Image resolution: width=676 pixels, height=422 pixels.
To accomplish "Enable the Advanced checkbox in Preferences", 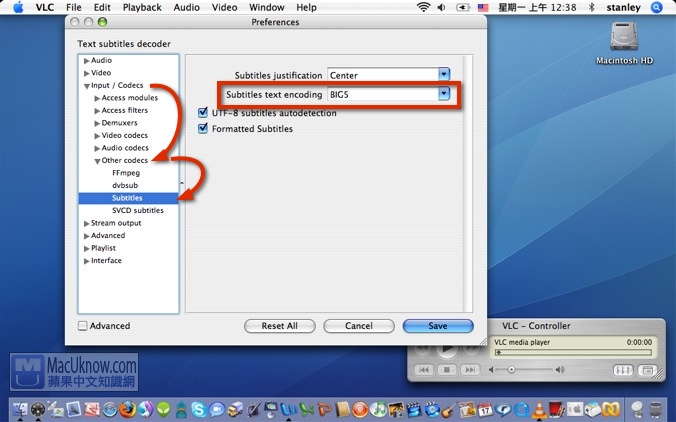I will (82, 326).
